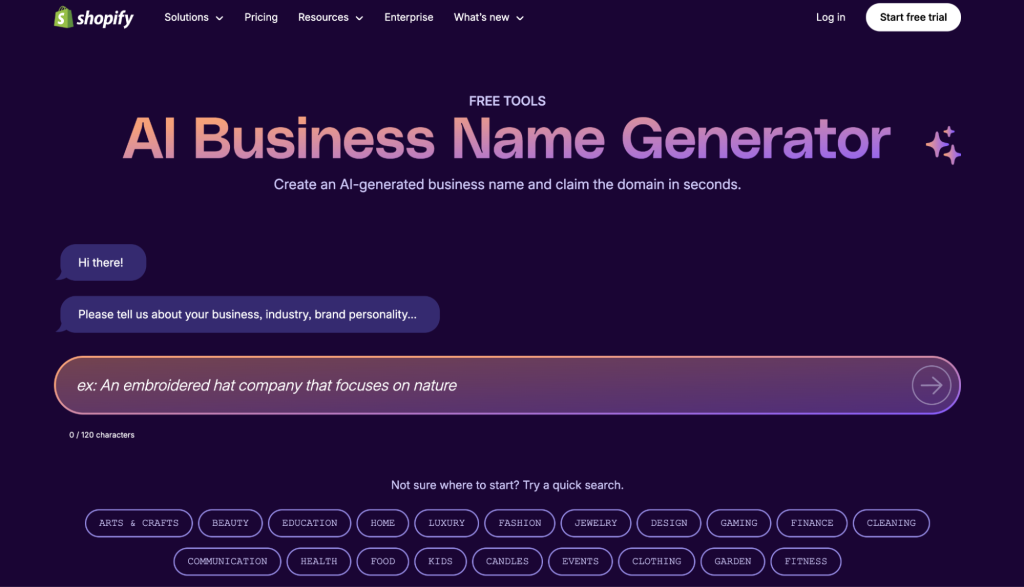
Task: Choose the Luxury category tag
Action: click(x=447, y=523)
